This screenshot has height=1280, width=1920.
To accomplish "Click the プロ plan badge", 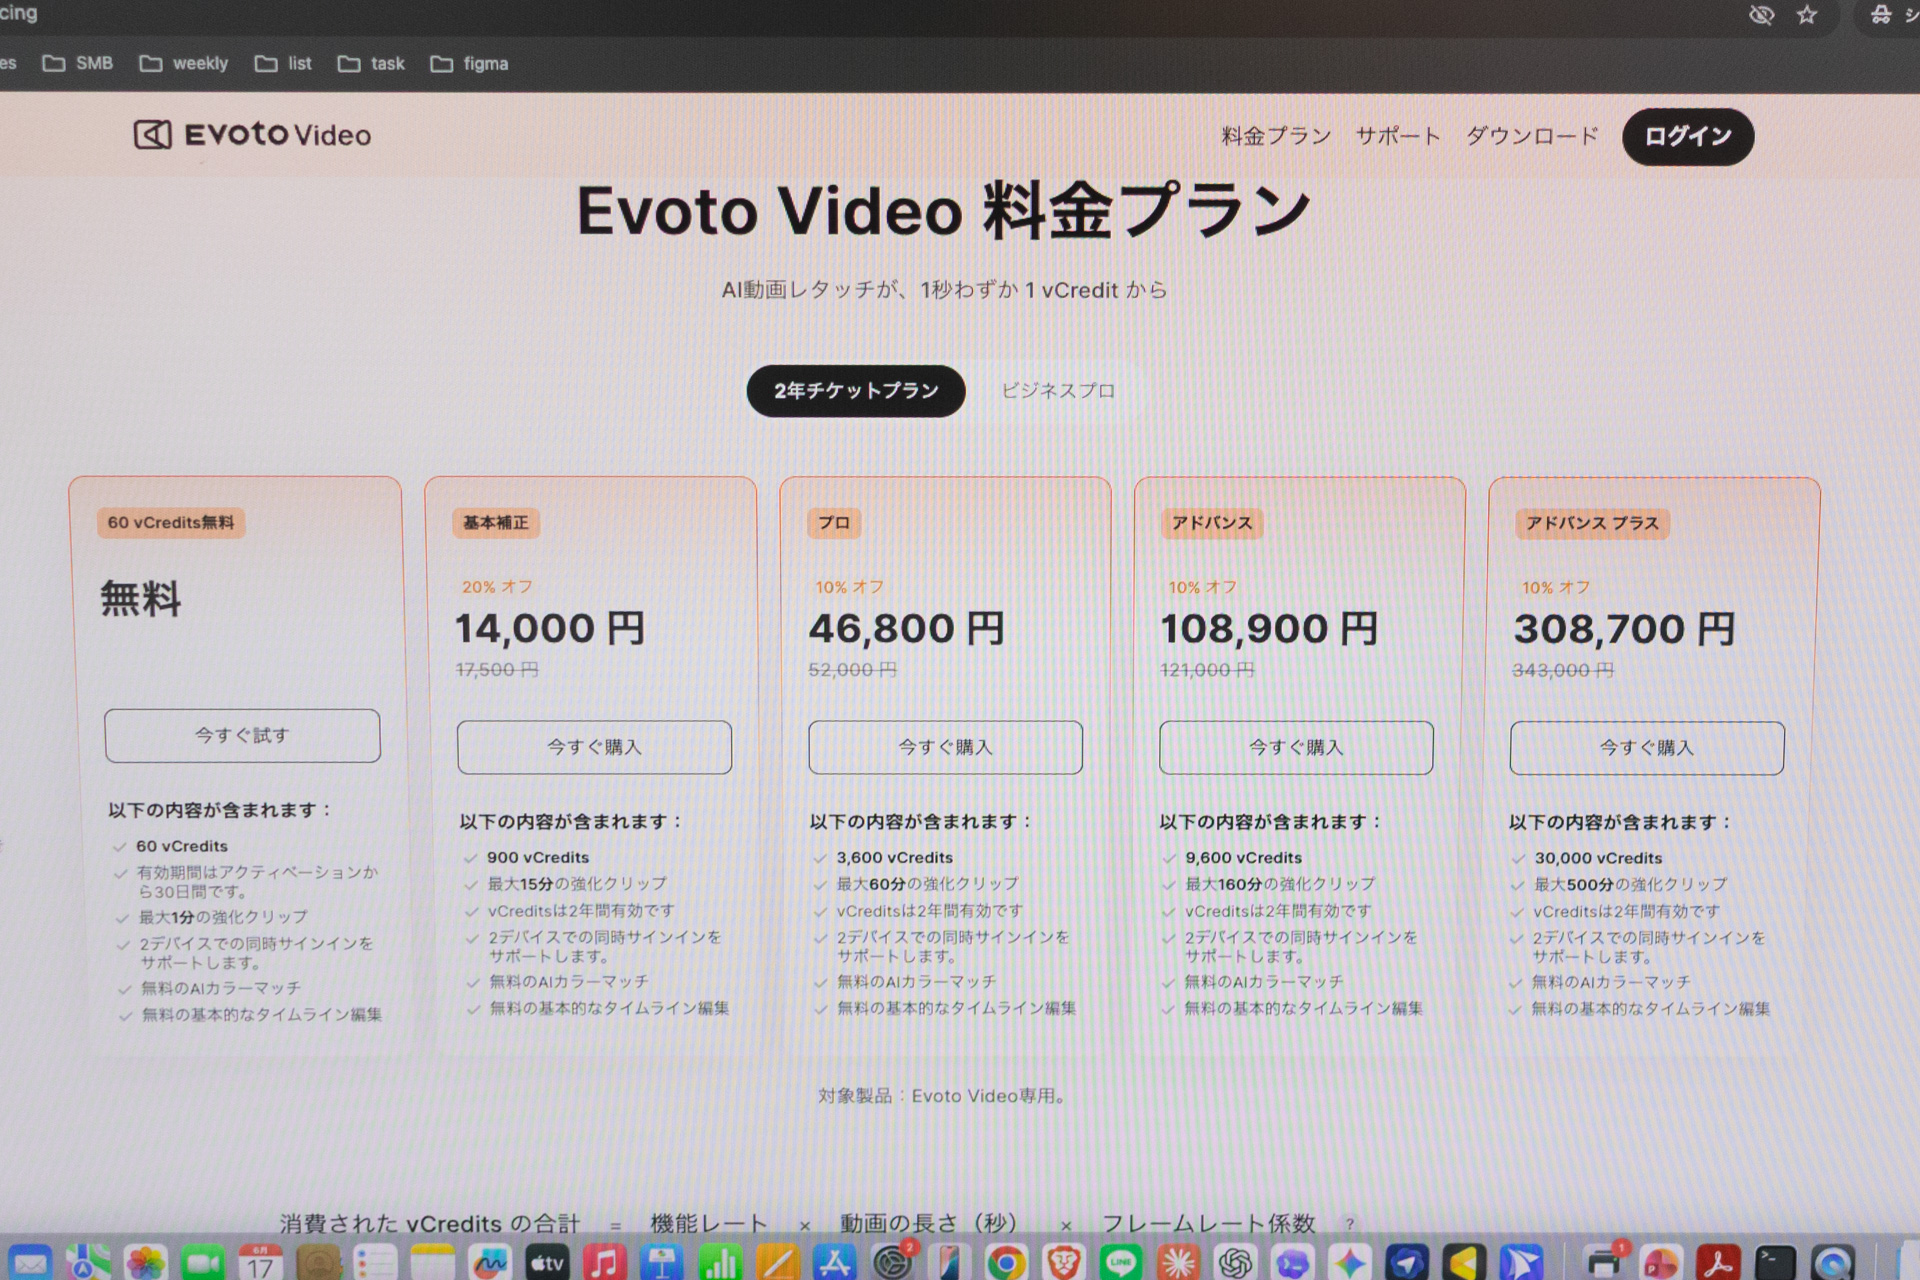I will [x=834, y=523].
